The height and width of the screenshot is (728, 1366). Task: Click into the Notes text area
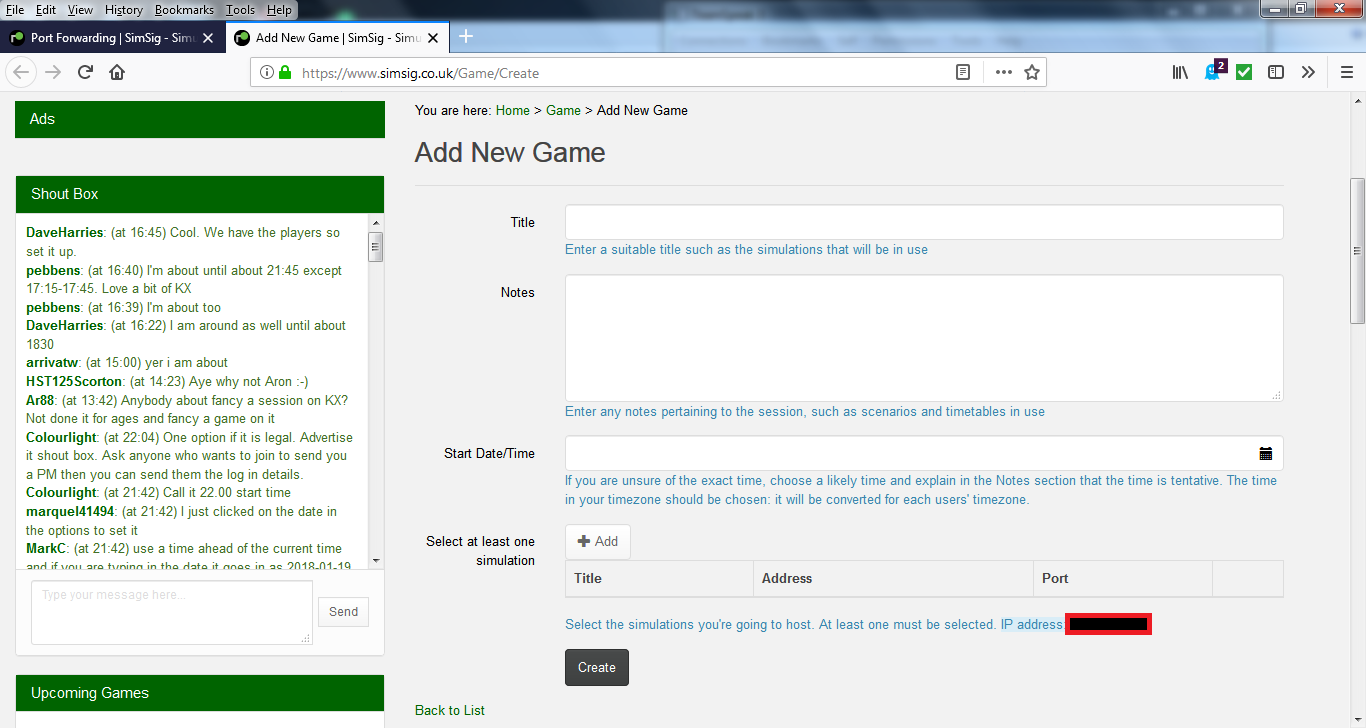924,338
